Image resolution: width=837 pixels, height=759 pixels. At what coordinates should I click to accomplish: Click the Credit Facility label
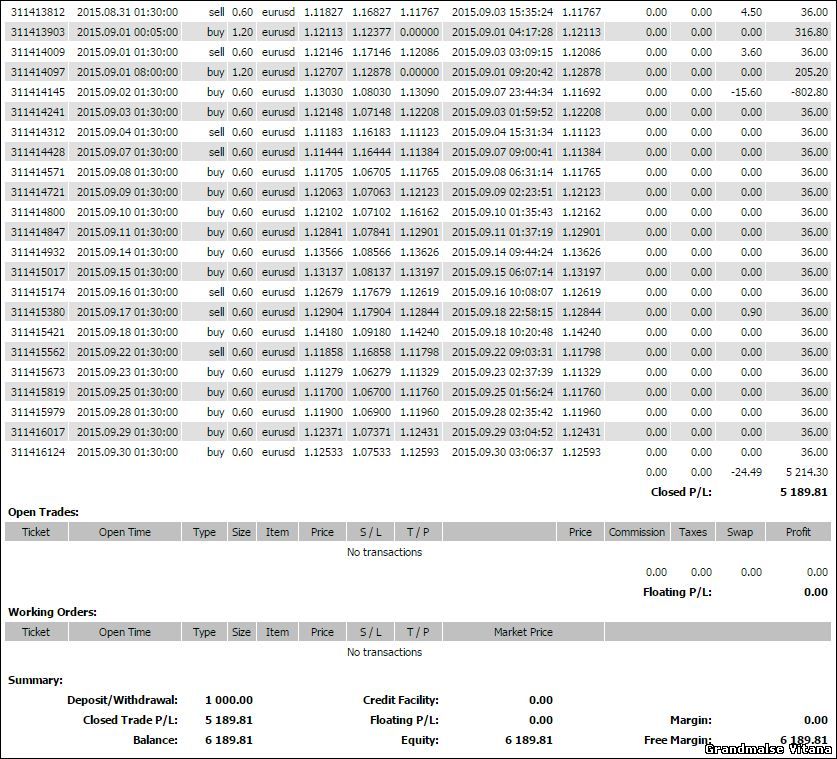click(x=401, y=700)
